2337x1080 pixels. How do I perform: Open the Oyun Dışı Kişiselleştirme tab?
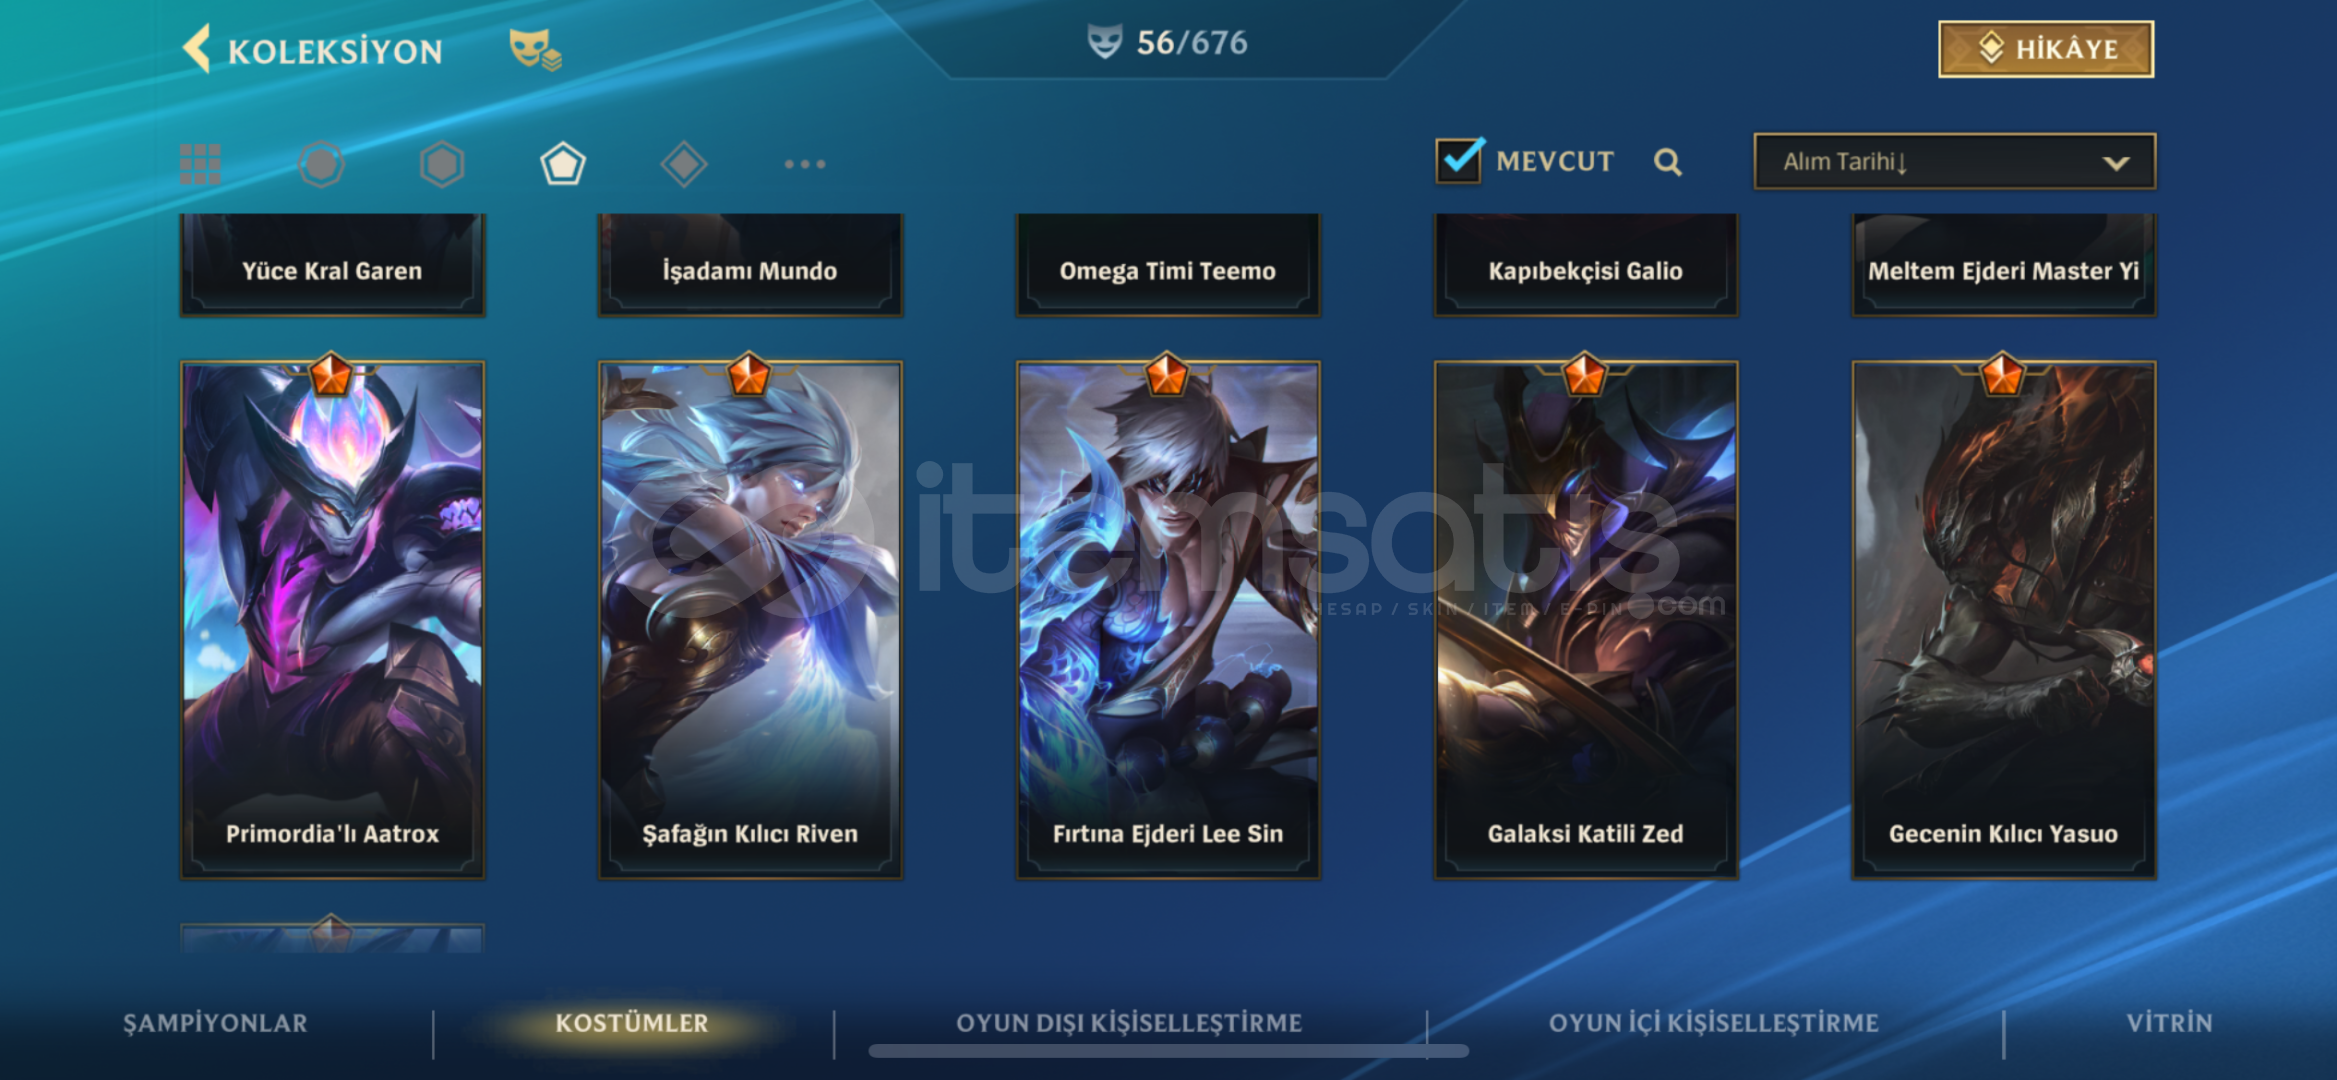tap(1129, 1023)
